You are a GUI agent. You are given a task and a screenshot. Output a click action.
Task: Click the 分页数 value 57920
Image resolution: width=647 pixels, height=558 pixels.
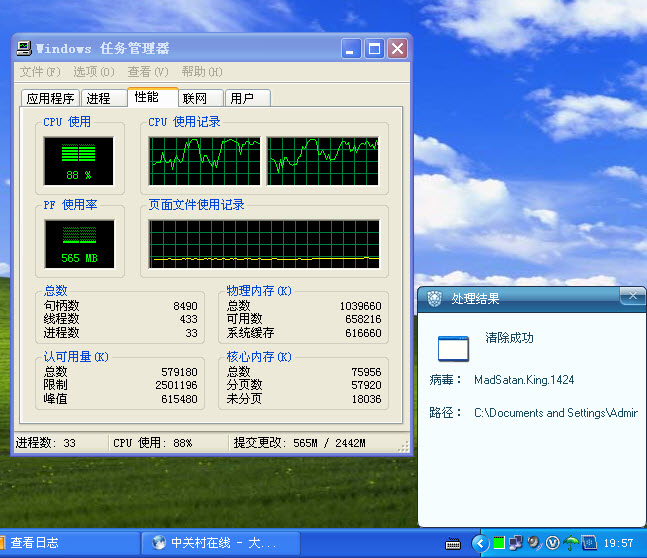pyautogui.click(x=366, y=385)
